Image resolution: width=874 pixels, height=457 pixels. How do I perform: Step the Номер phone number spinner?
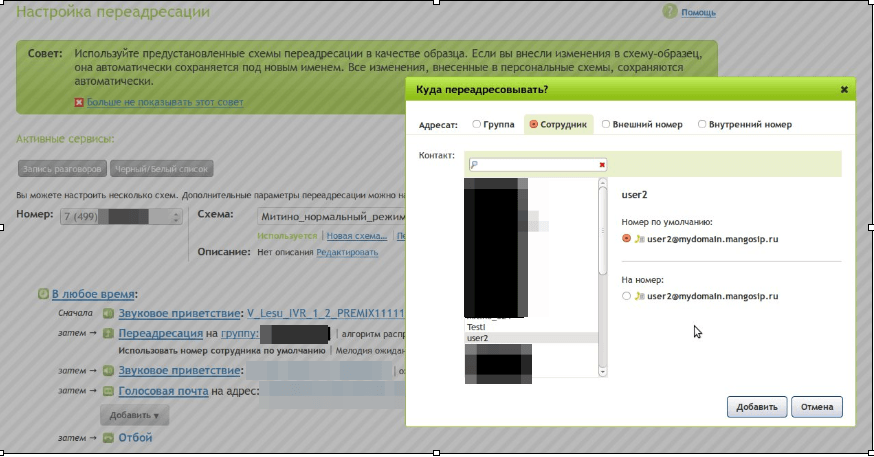176,216
